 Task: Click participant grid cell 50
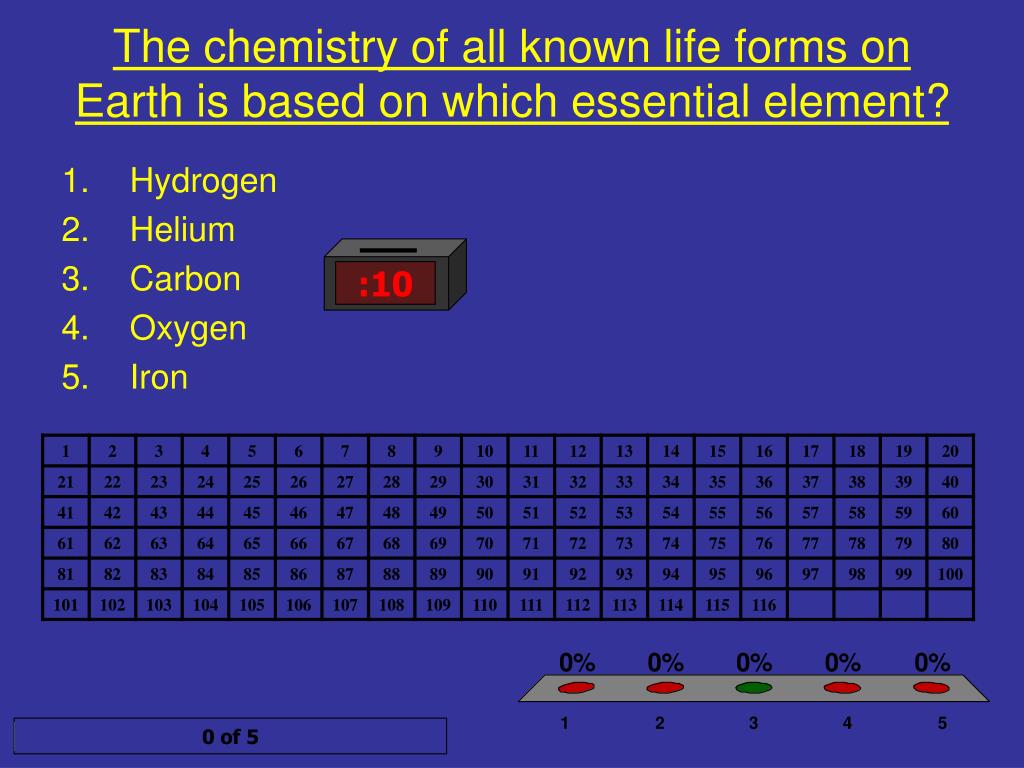tap(485, 512)
